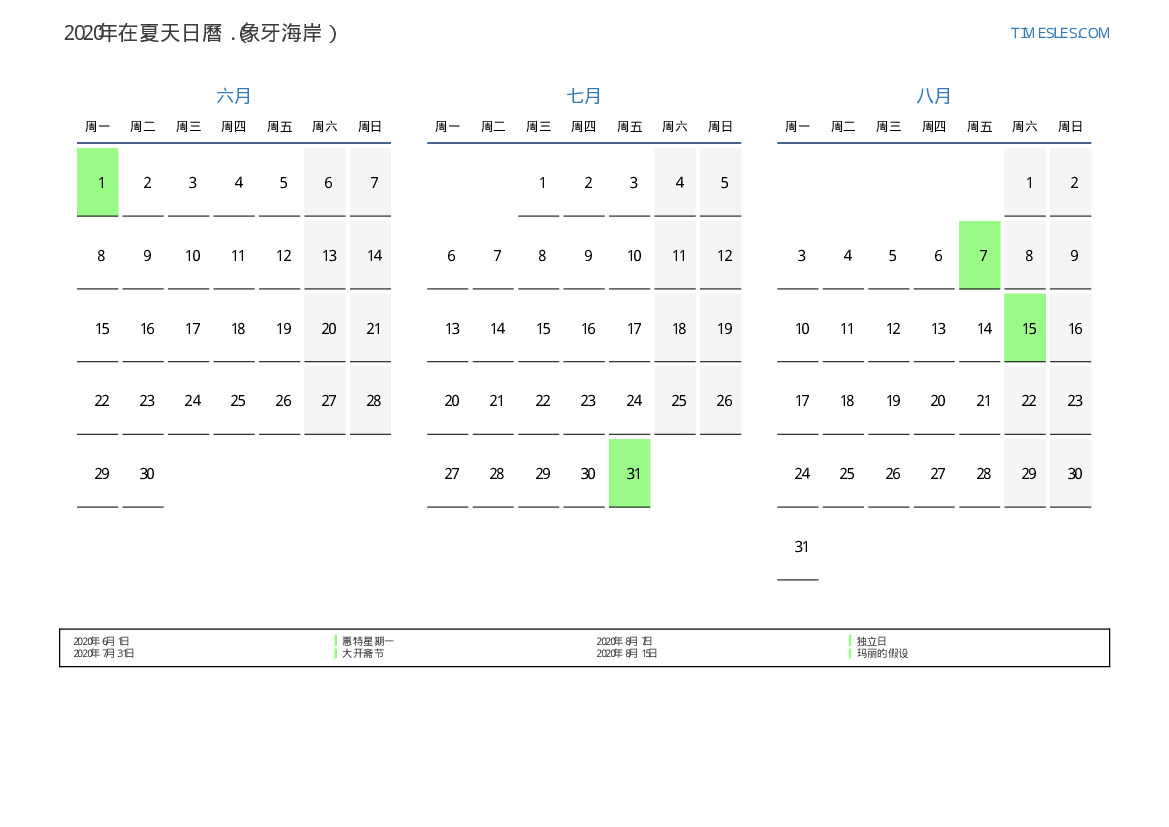Select highlighted June 1 holiday cell
Image resolution: width=1169 pixels, height=827 pixels.
98,182
